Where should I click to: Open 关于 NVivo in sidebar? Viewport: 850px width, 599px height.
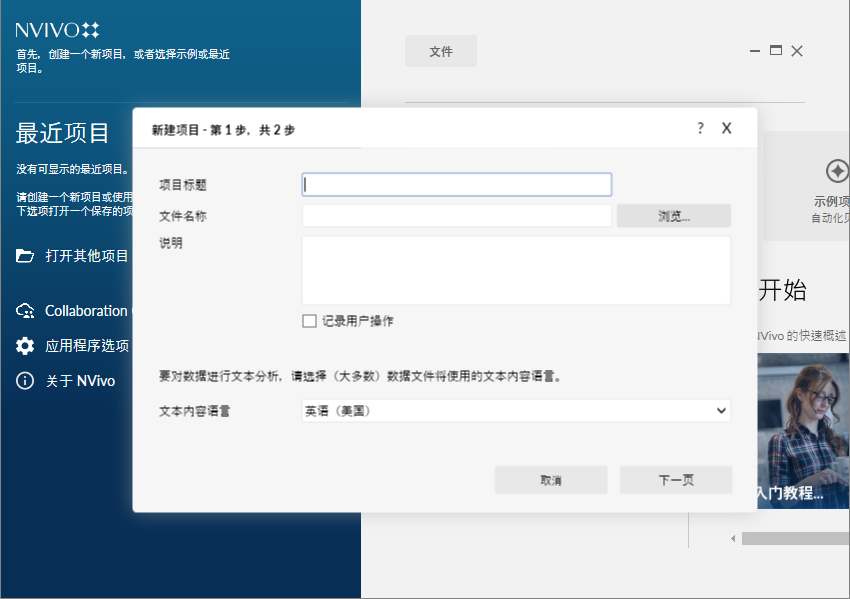point(80,381)
